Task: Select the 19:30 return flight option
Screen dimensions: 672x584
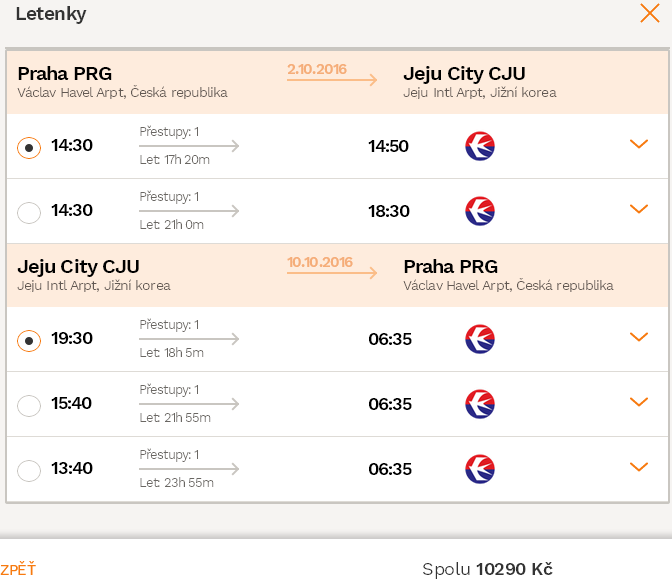Action: click(29, 341)
